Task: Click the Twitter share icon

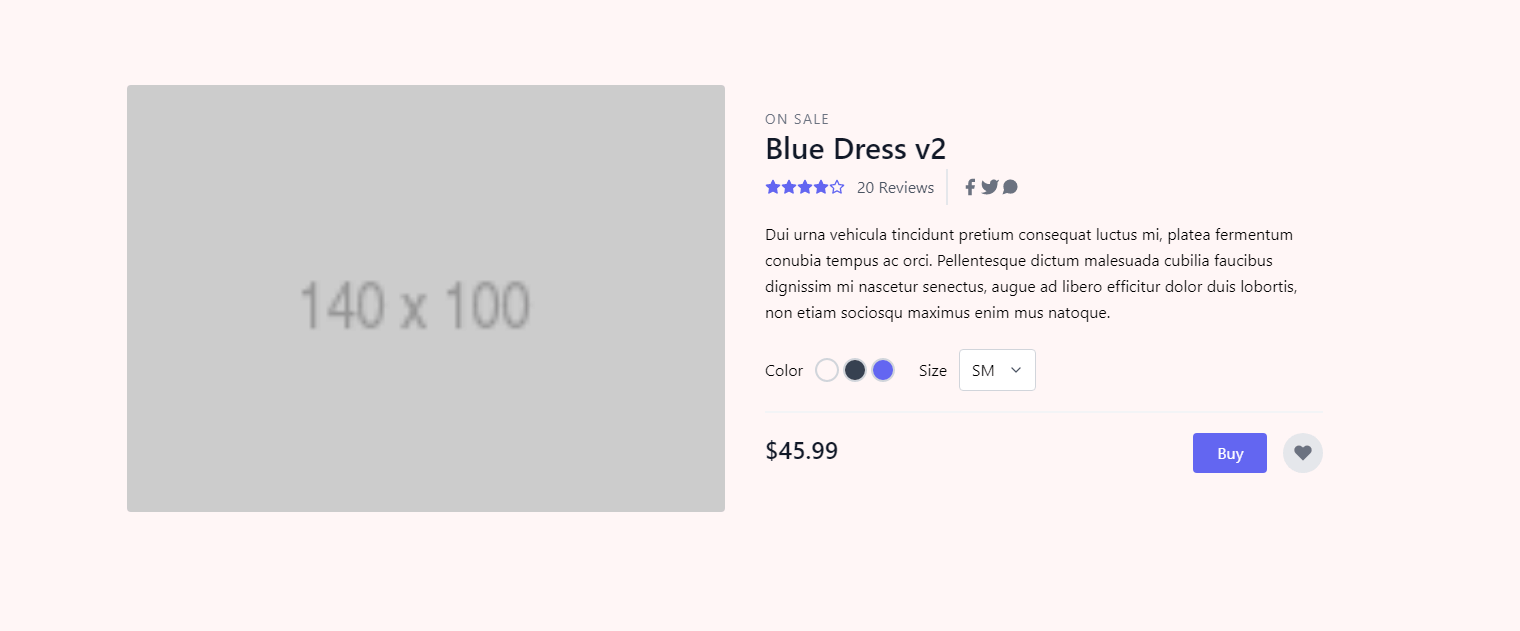Action: coord(990,187)
